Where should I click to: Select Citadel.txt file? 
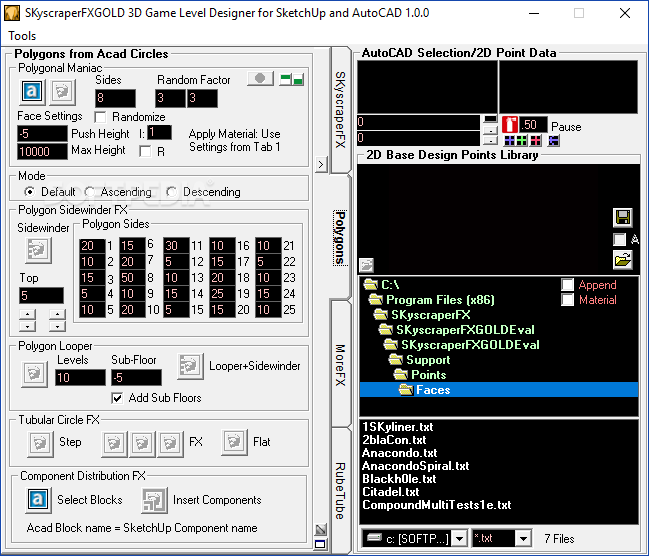click(x=390, y=492)
